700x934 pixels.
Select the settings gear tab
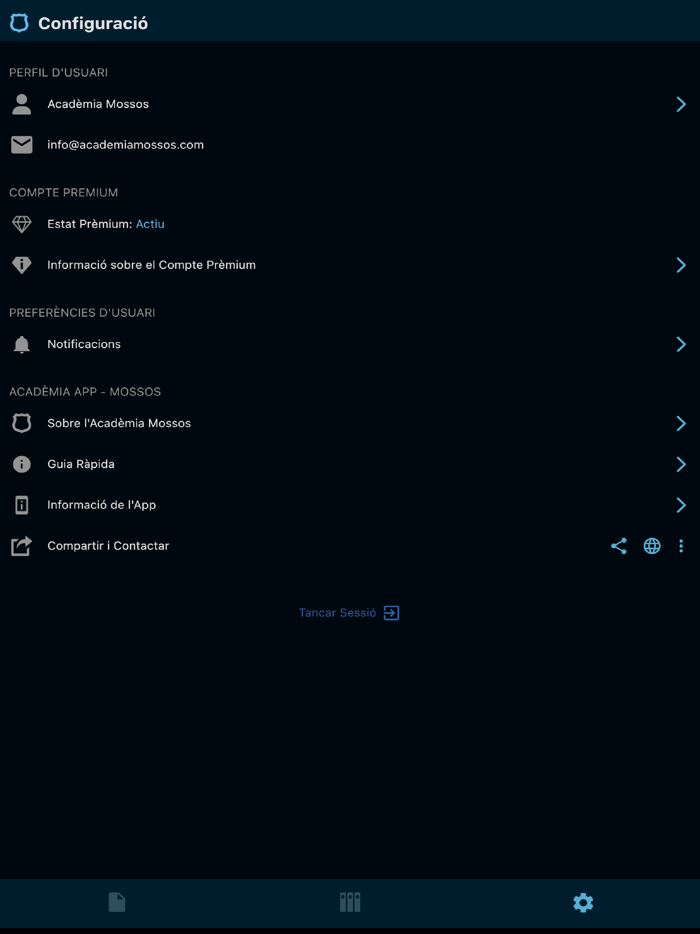583,902
